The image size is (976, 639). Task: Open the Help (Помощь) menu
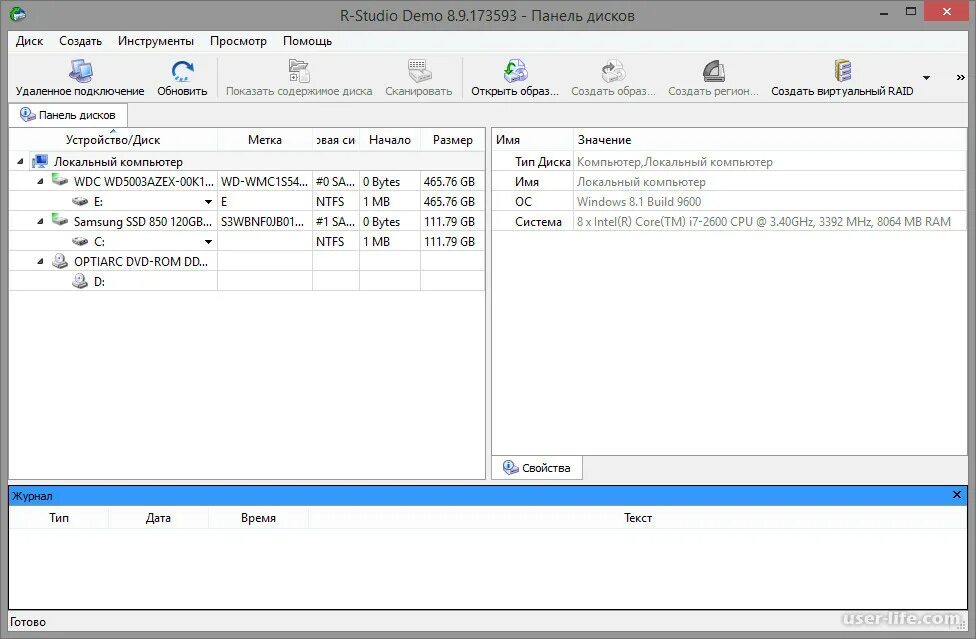(307, 41)
